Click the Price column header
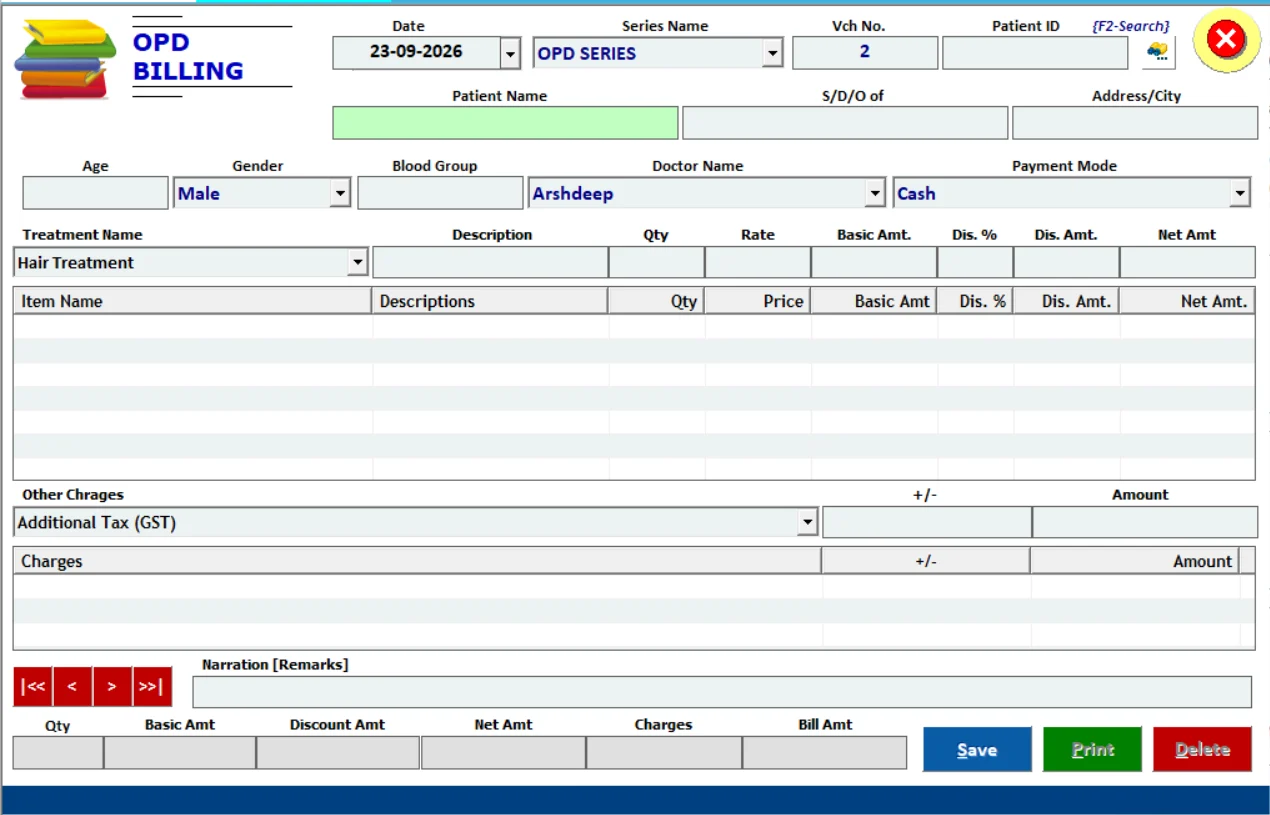This screenshot has width=1270, height=815. click(x=757, y=301)
